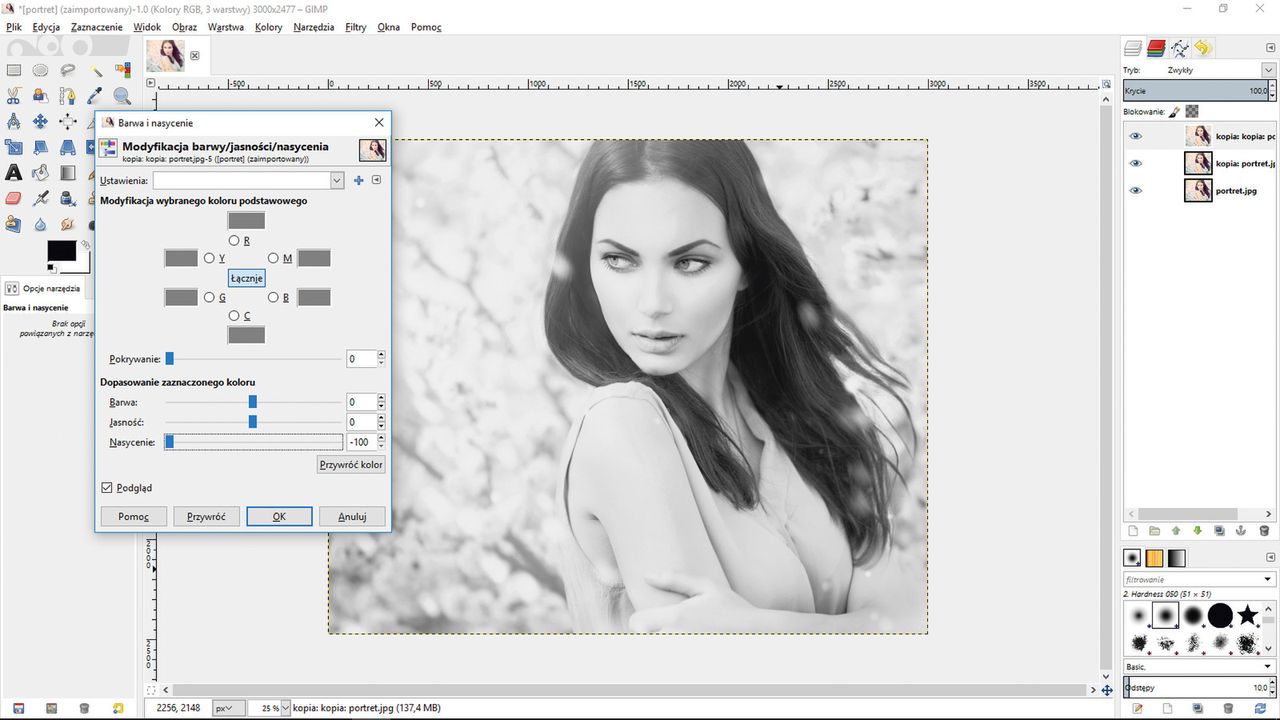Open the Tryb layer mode dropdown
Image resolution: width=1280 pixels, height=720 pixels.
point(1268,70)
